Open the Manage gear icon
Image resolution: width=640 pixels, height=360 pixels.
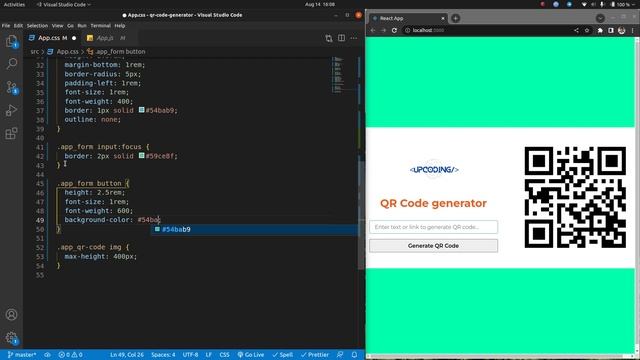[x=11, y=338]
